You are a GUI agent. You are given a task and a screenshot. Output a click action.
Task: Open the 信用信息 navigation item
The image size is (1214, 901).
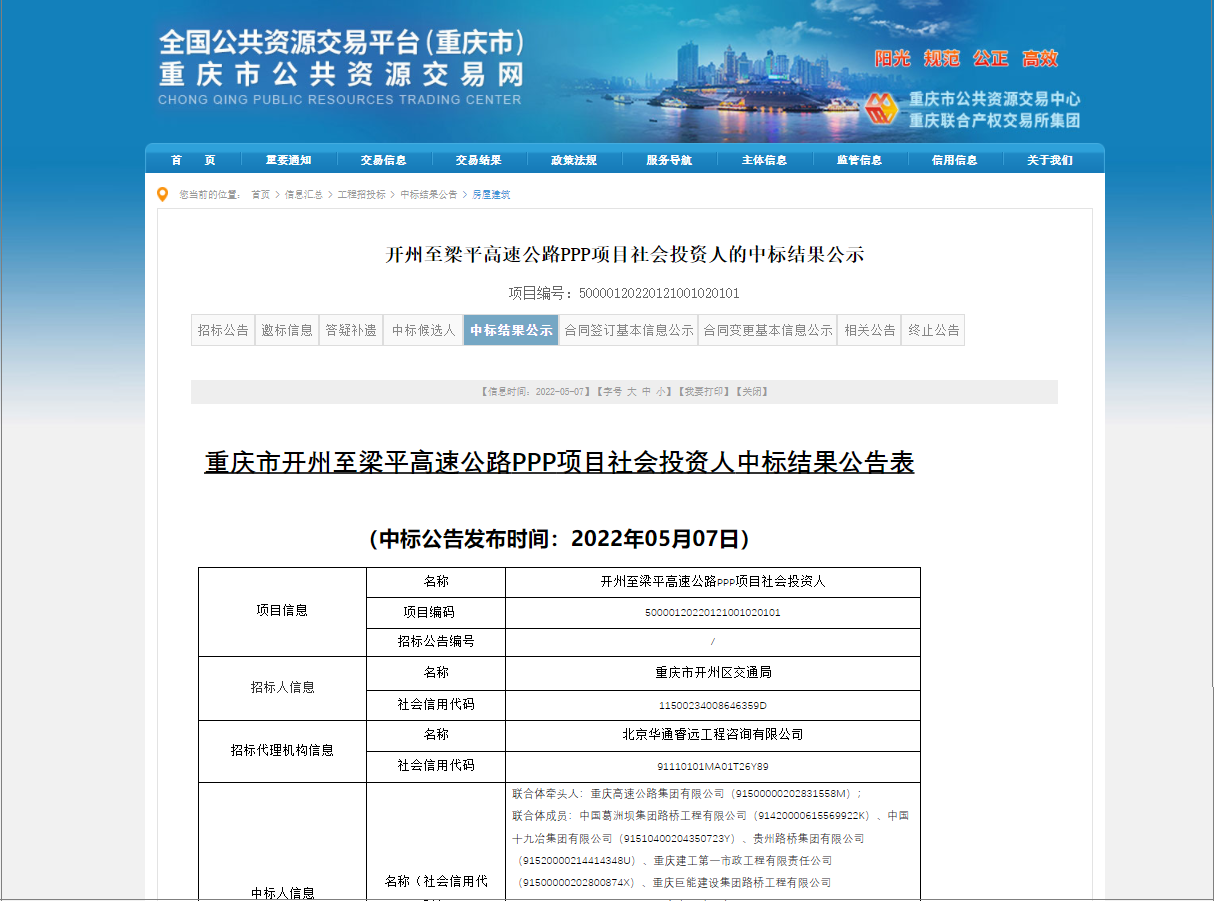tap(954, 160)
